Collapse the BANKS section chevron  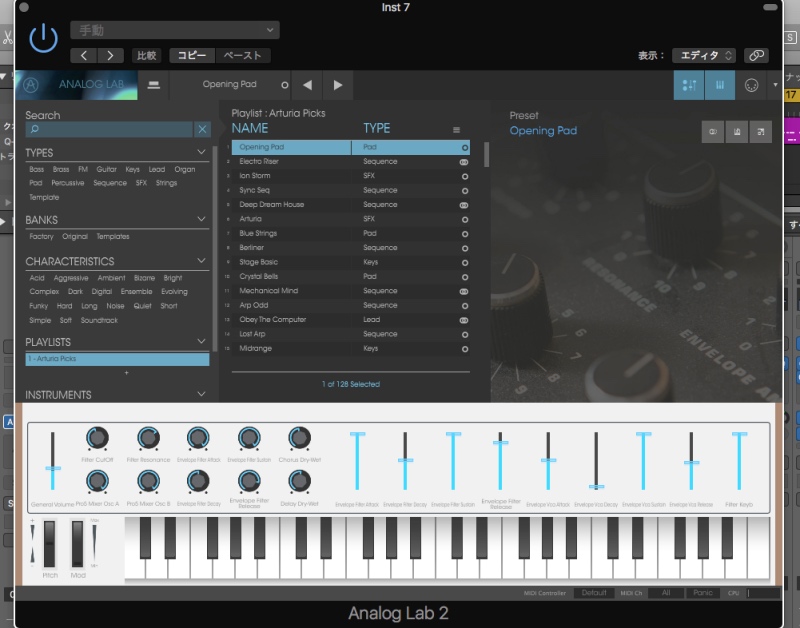[202, 219]
